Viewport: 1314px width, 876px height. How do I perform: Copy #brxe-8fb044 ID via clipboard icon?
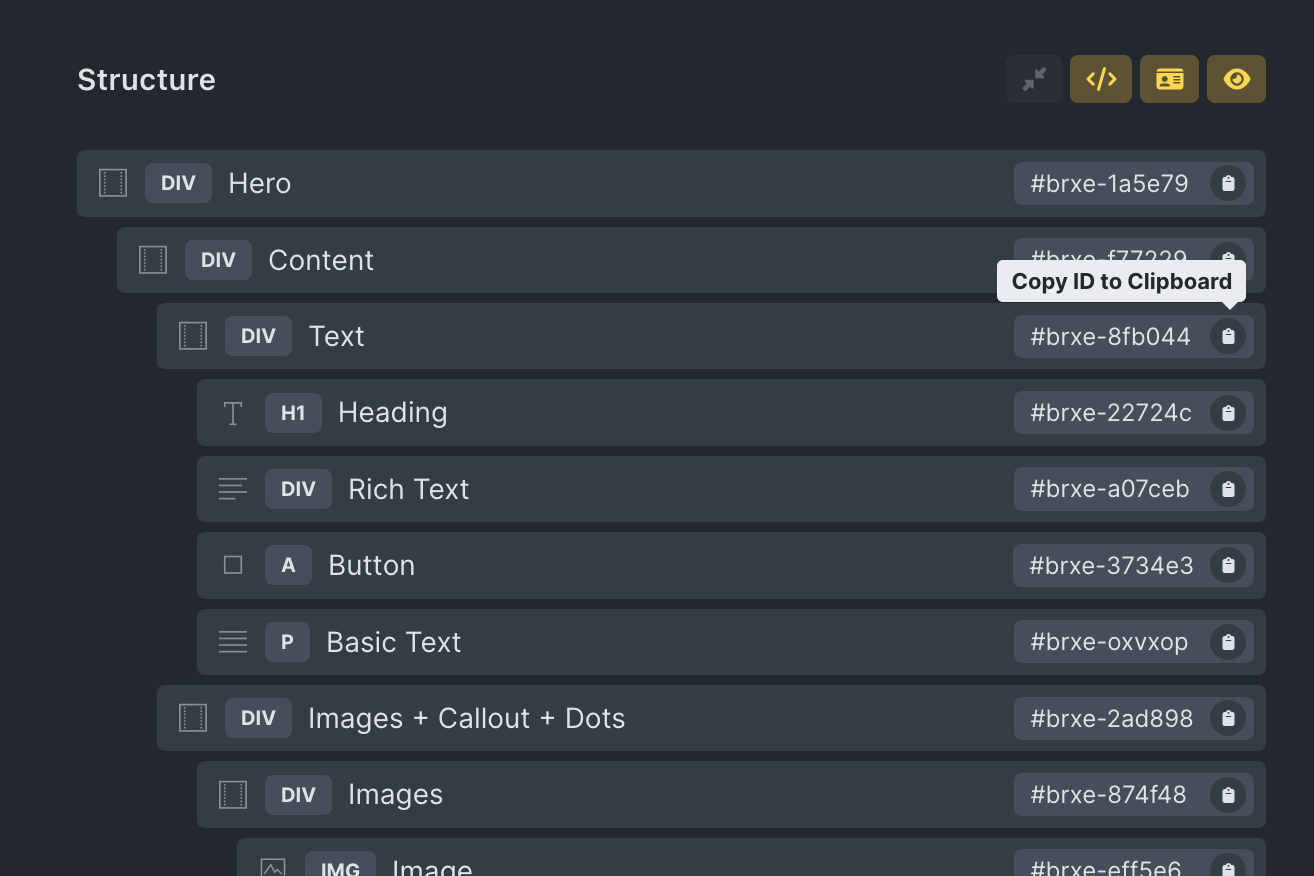point(1229,337)
